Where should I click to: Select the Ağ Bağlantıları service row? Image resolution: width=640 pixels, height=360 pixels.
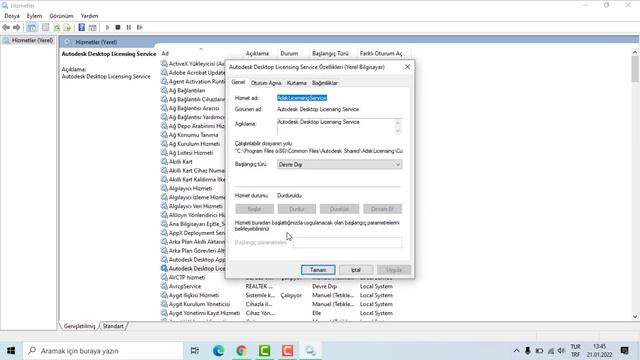point(187,91)
